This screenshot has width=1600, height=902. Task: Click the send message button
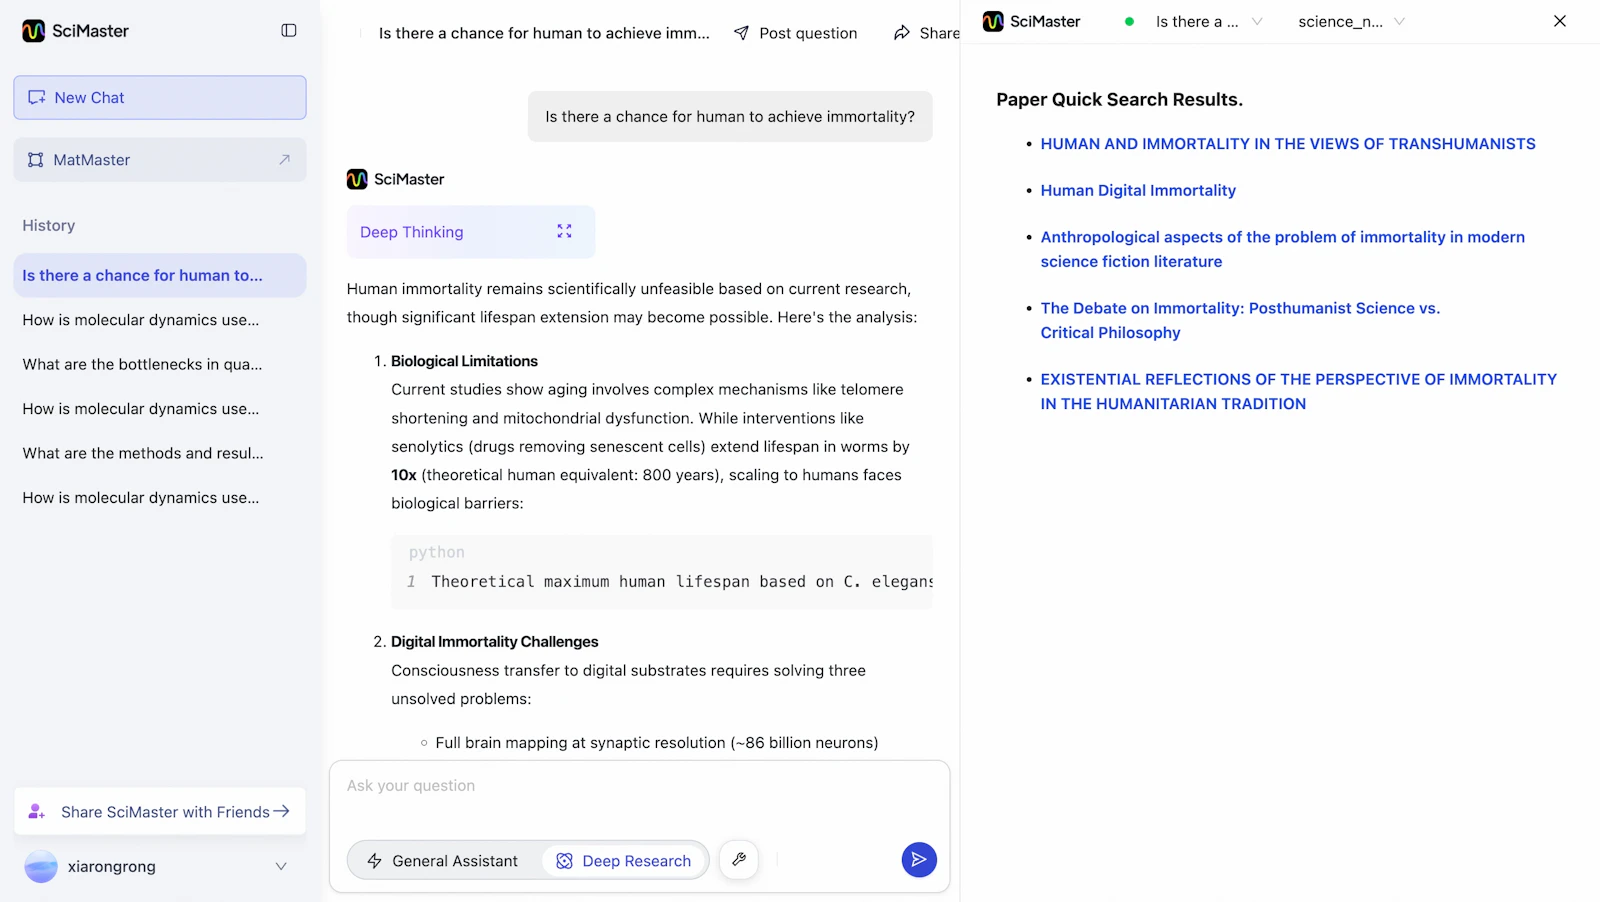click(919, 860)
